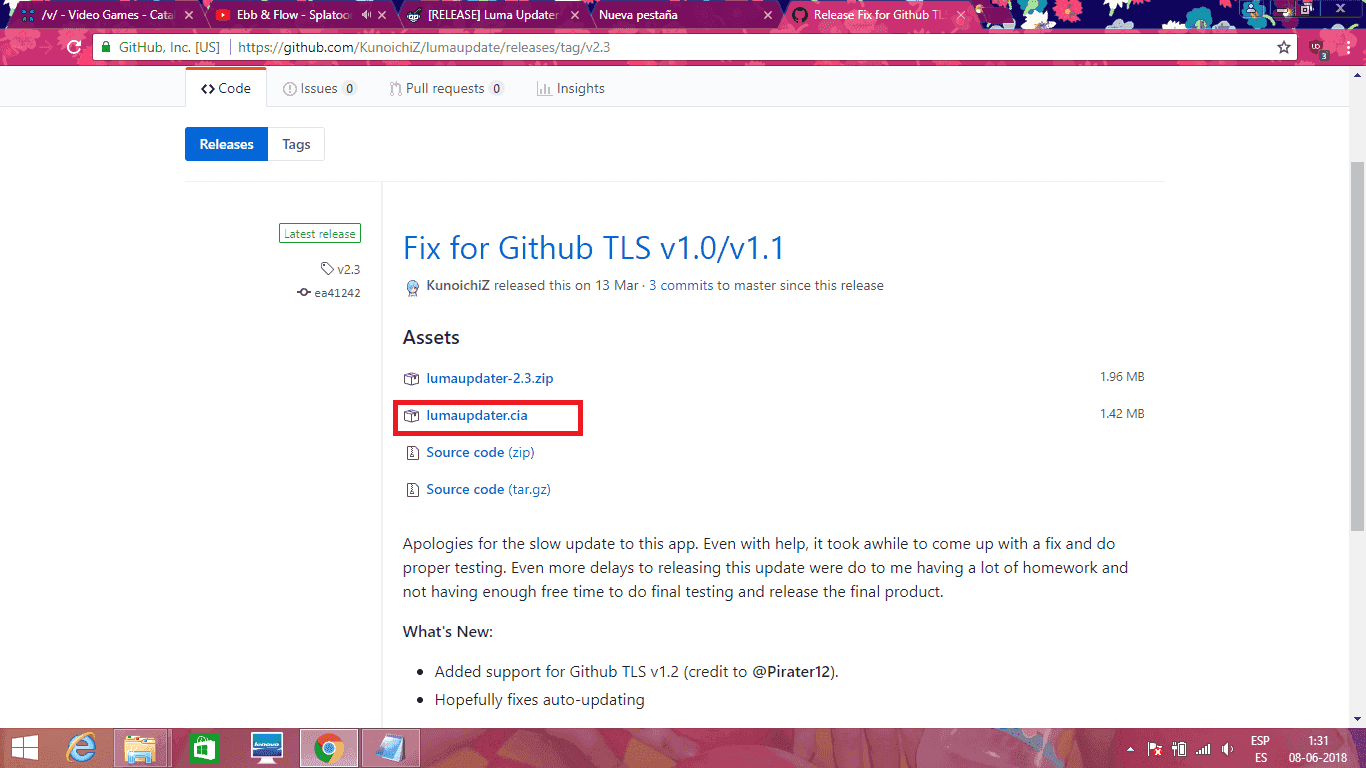Click the Source code (zip) file icon
The width and height of the screenshot is (1366, 768).
point(411,452)
